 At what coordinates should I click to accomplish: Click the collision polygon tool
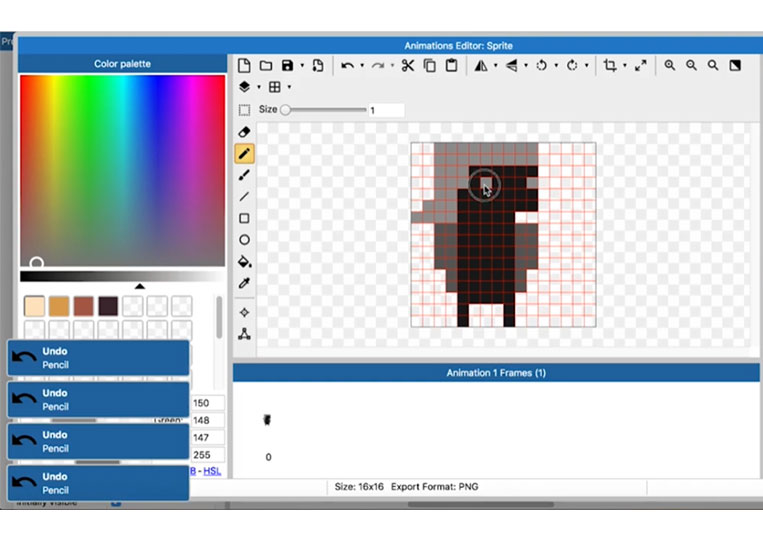coord(244,334)
